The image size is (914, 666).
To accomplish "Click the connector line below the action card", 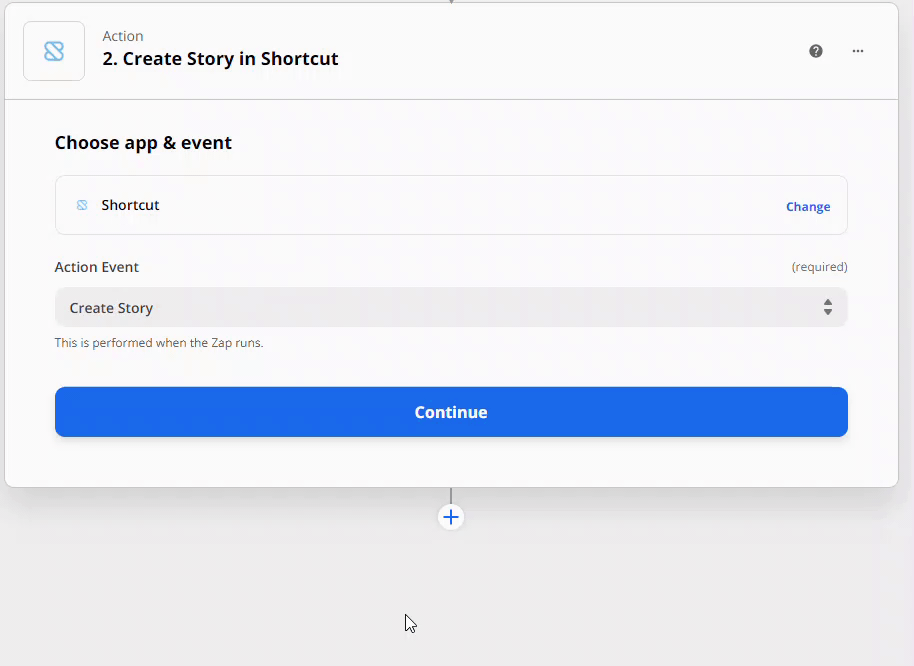I will click(451, 496).
